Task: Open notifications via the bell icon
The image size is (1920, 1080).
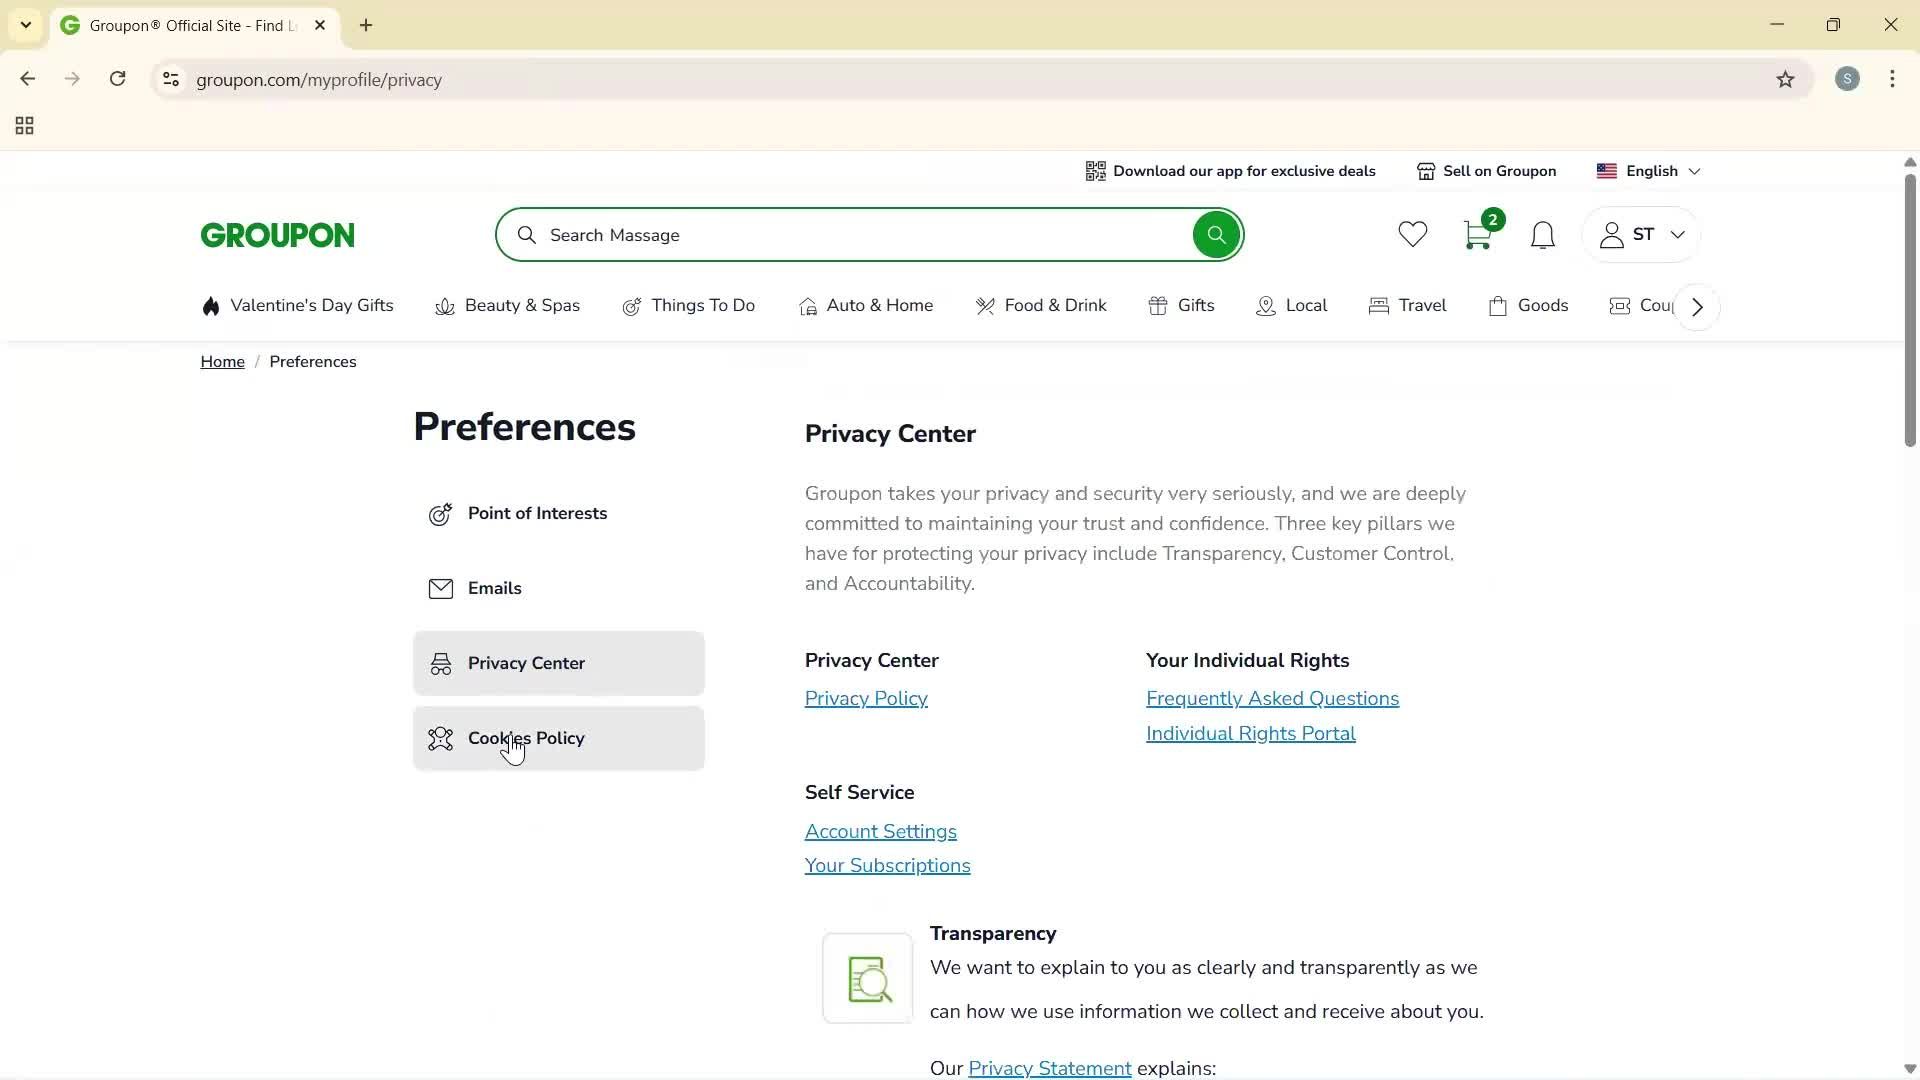Action: click(x=1541, y=235)
